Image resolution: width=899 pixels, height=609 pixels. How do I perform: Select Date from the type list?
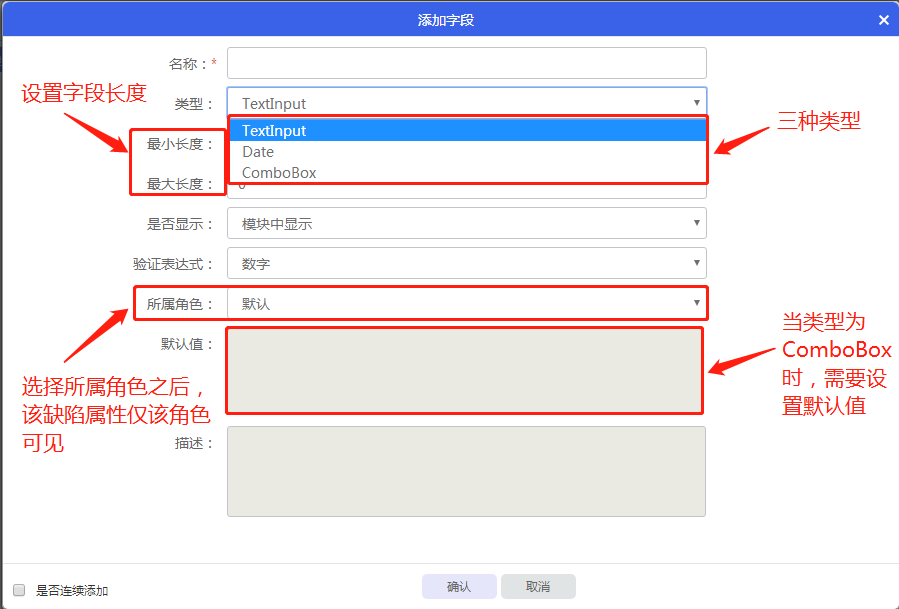pyautogui.click(x=400, y=151)
